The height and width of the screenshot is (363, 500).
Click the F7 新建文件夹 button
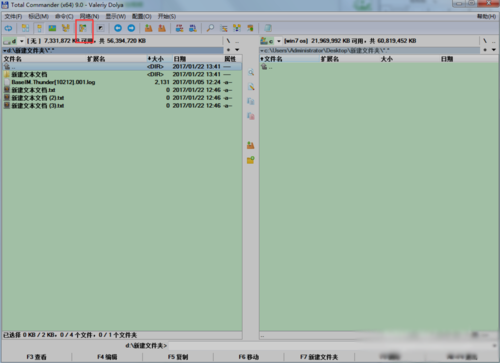pyautogui.click(x=319, y=357)
